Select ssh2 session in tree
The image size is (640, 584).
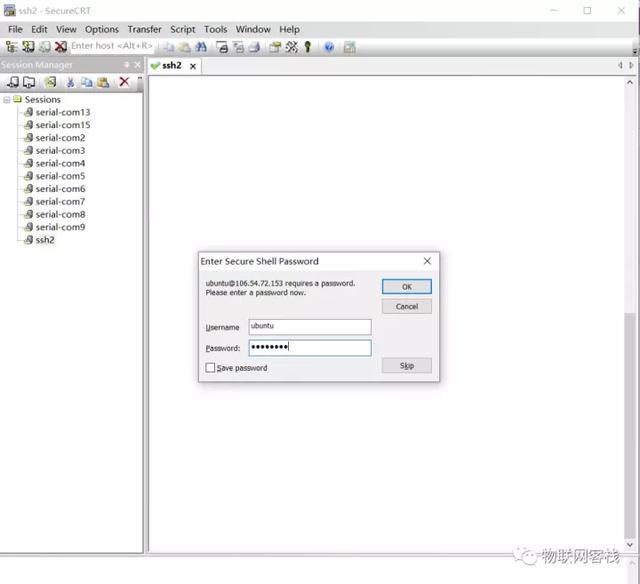[x=39, y=240]
